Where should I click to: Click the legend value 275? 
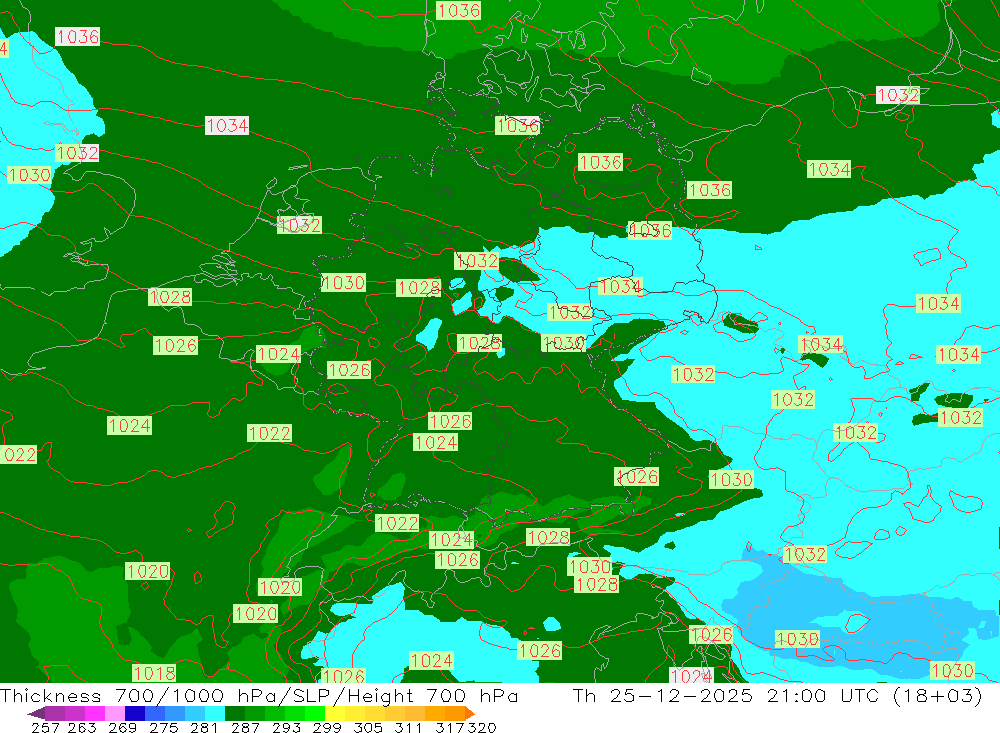point(163,727)
